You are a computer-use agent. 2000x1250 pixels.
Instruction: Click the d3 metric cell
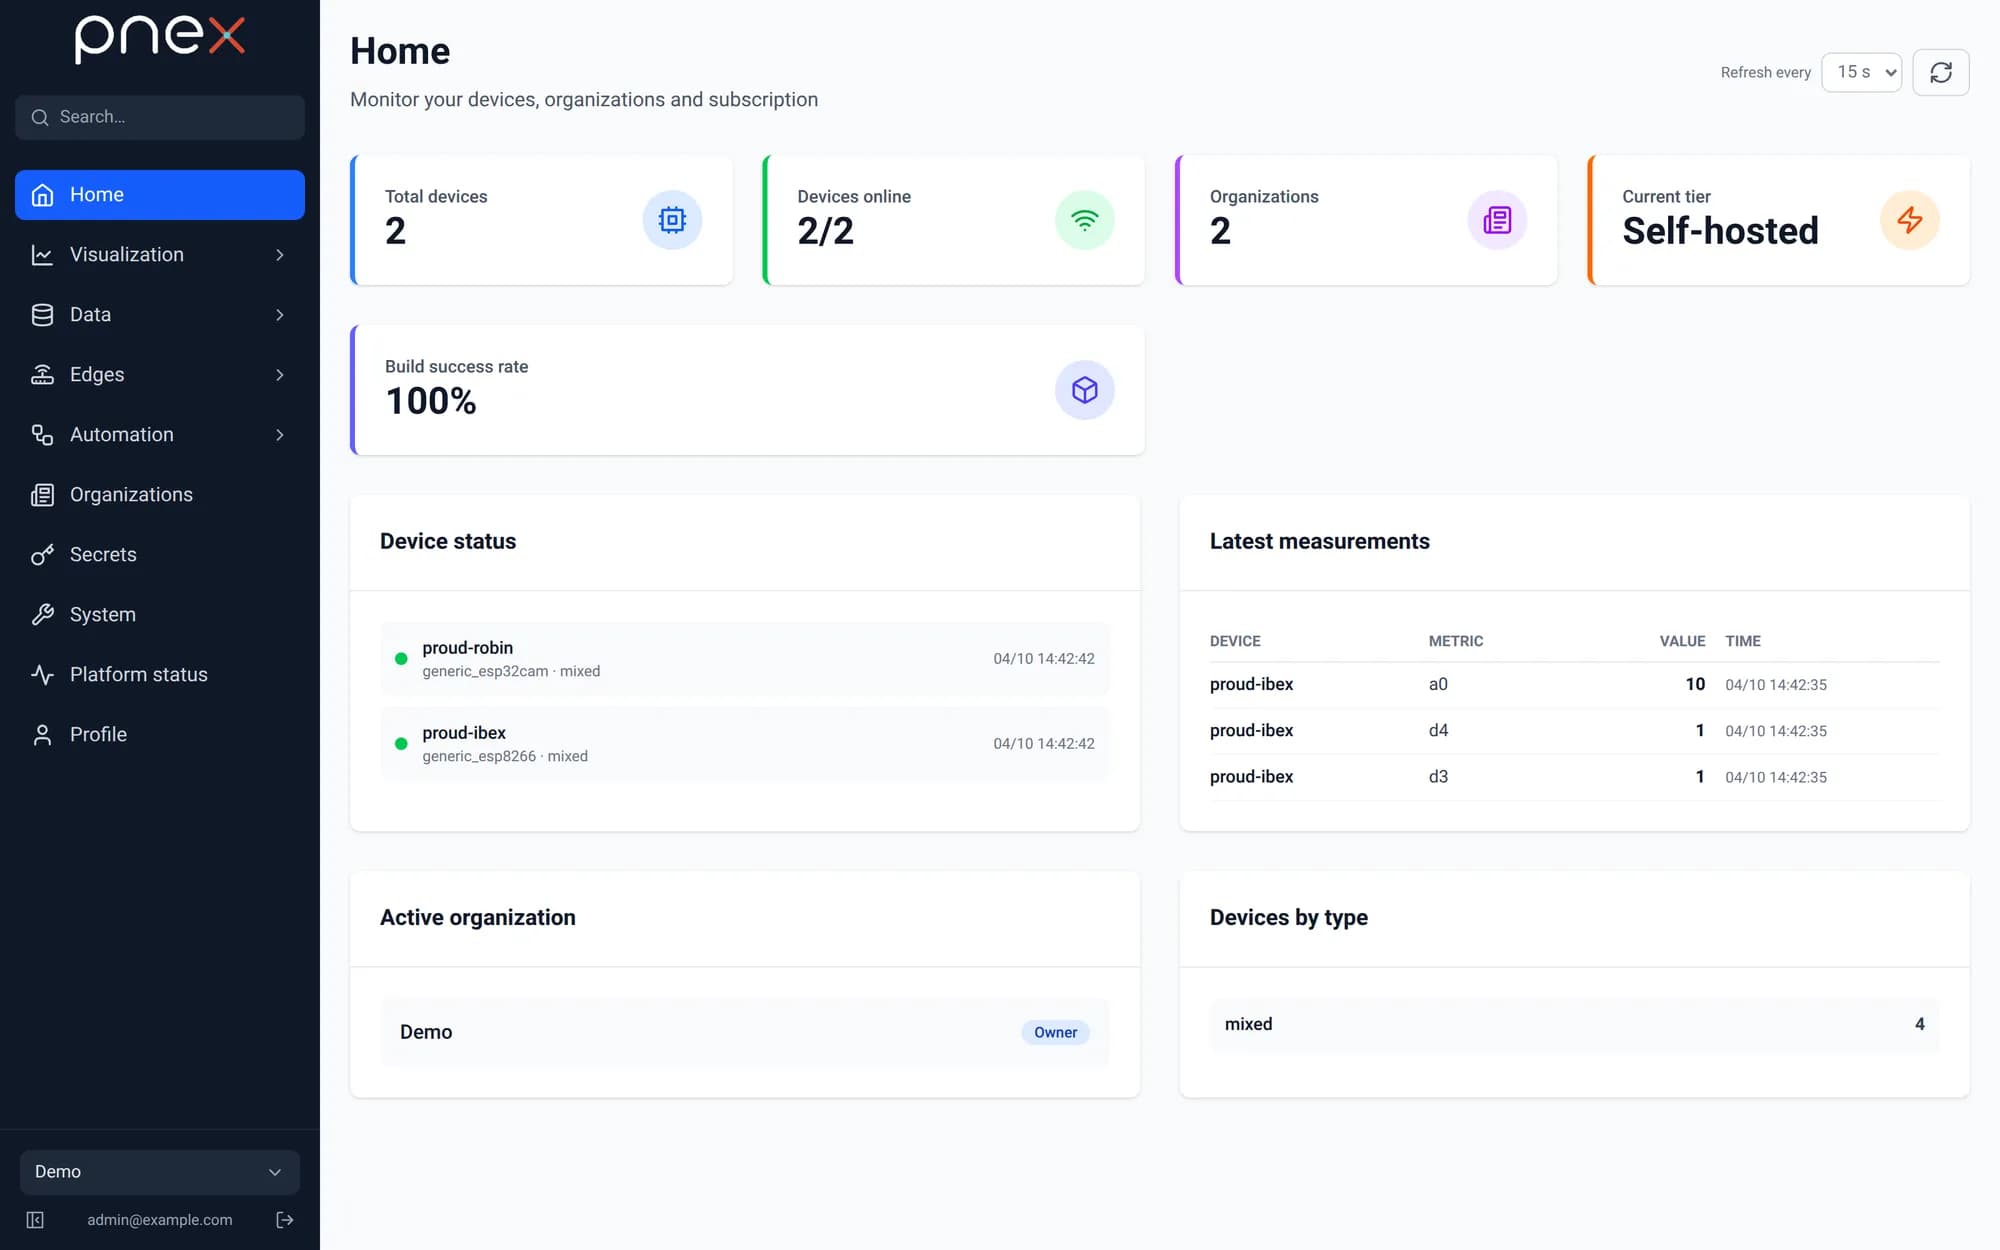click(x=1438, y=777)
